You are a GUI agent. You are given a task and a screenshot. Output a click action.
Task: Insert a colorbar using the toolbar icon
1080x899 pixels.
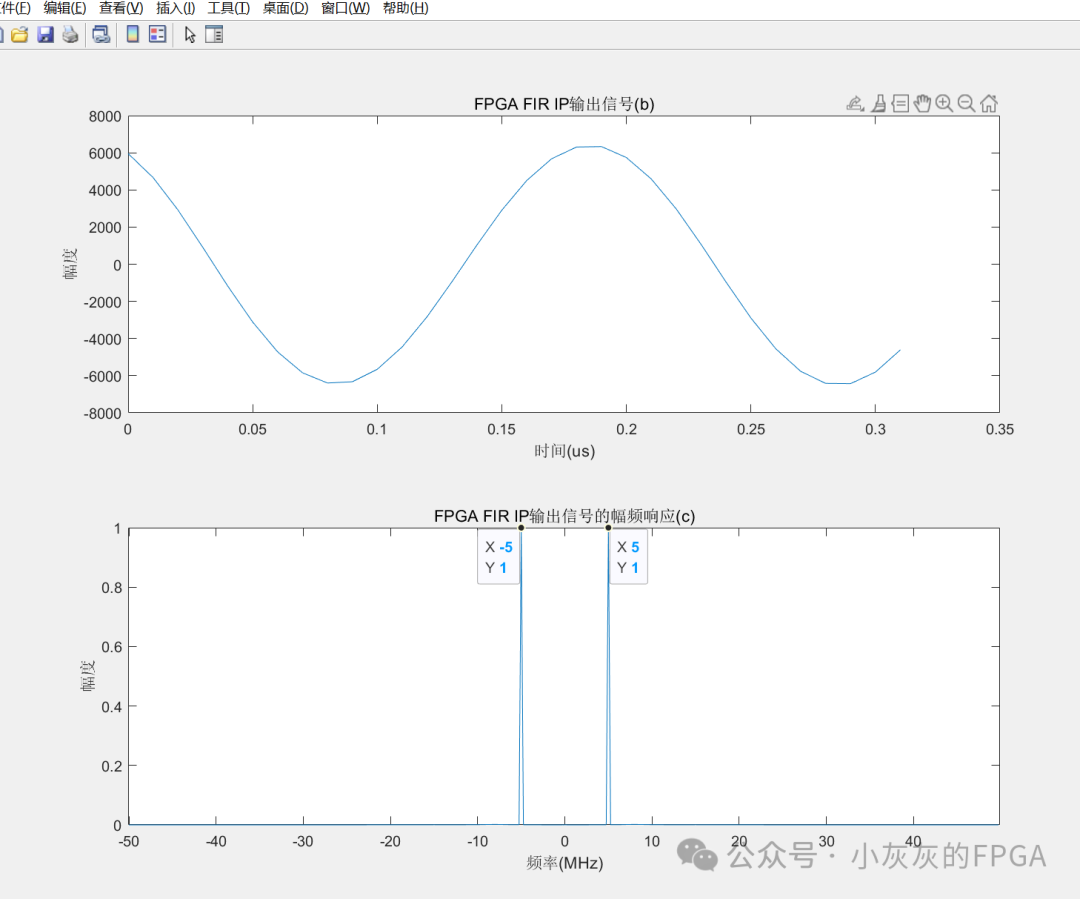coord(133,34)
